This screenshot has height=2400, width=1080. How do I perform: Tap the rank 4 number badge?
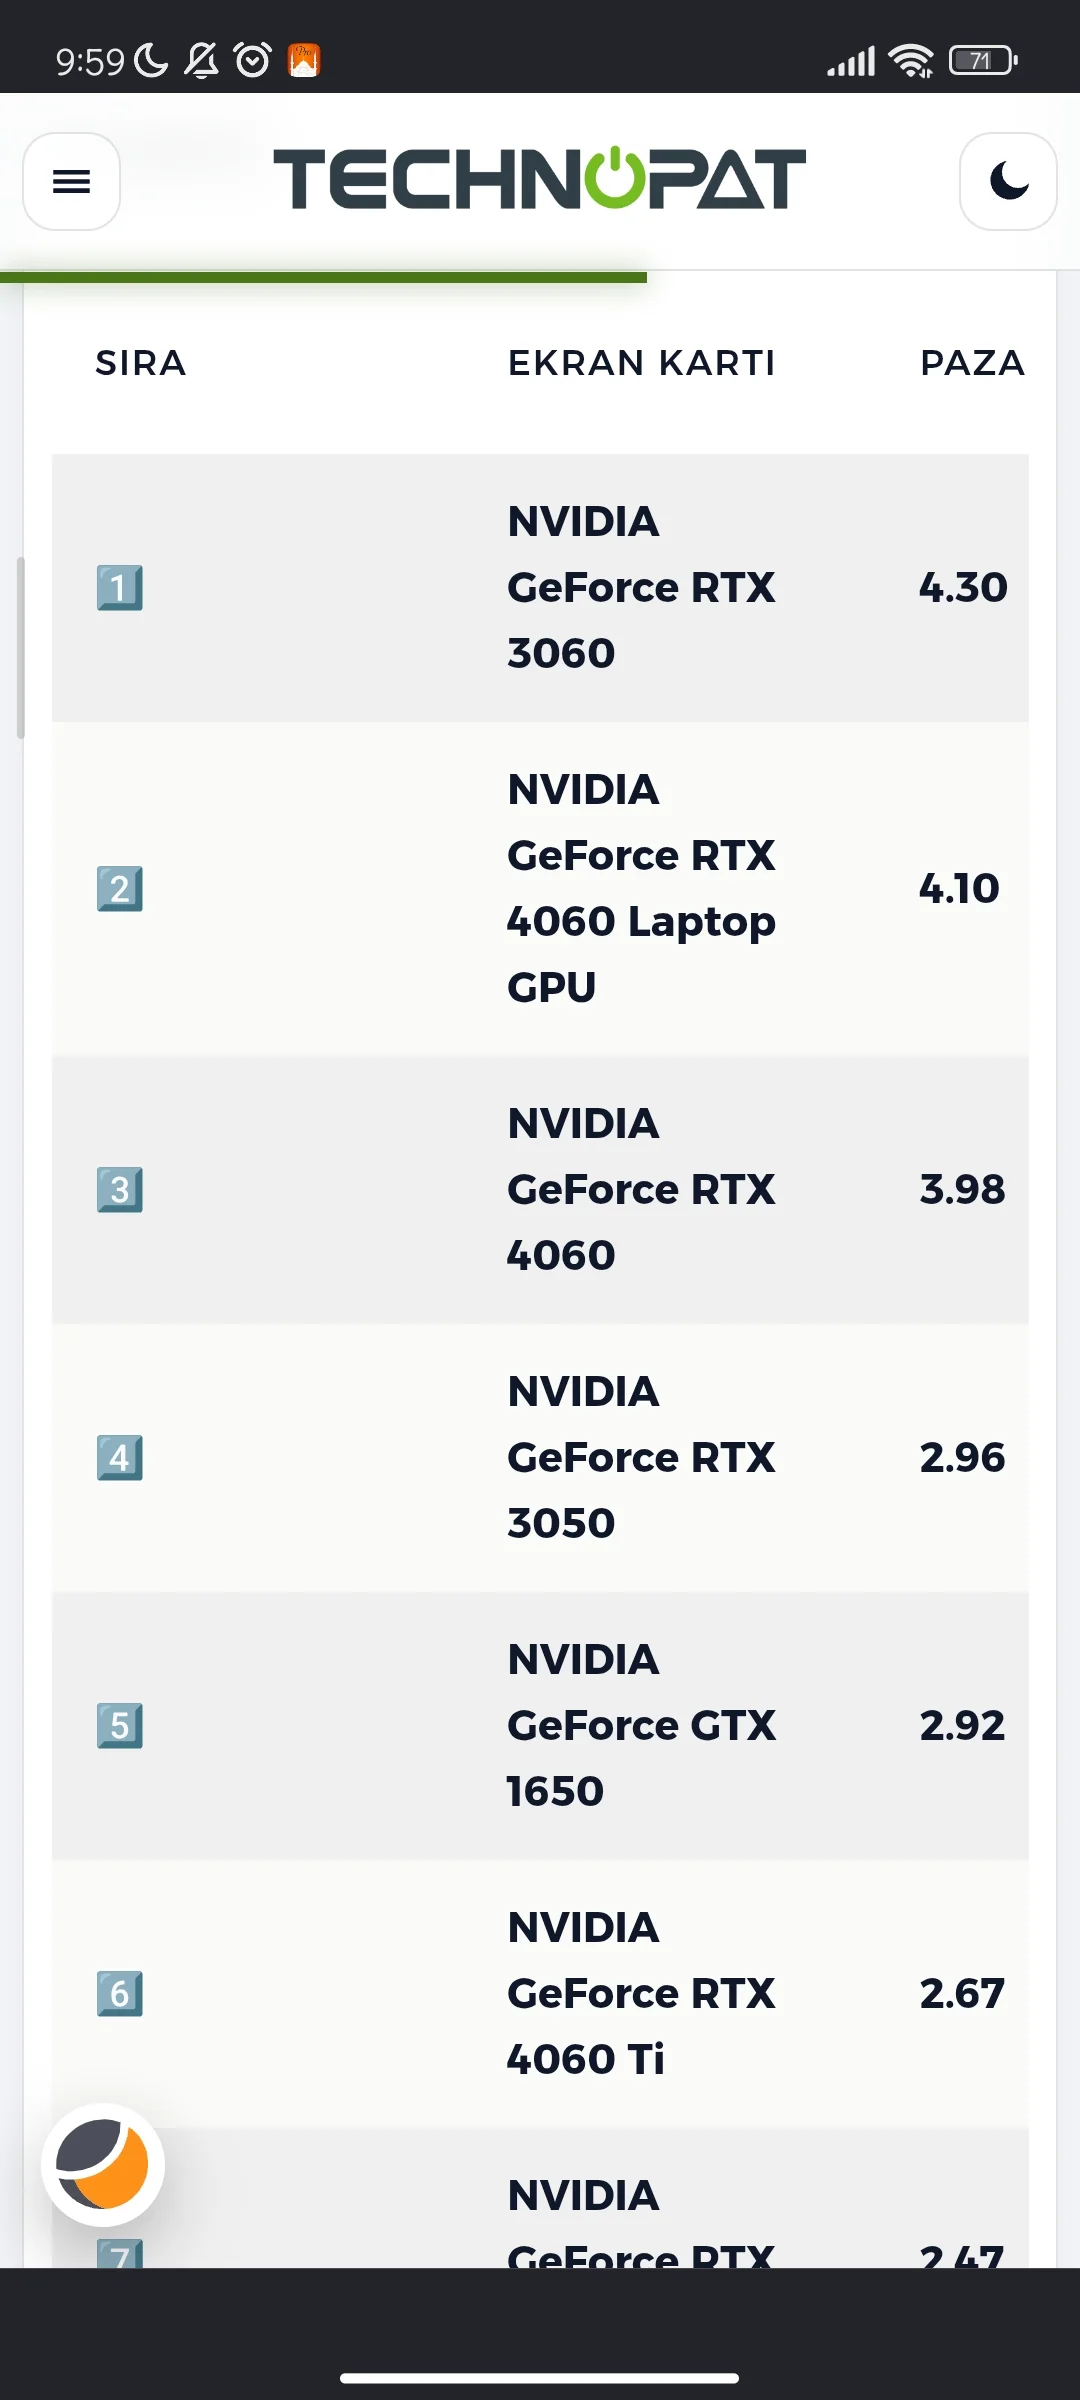[x=120, y=1458]
